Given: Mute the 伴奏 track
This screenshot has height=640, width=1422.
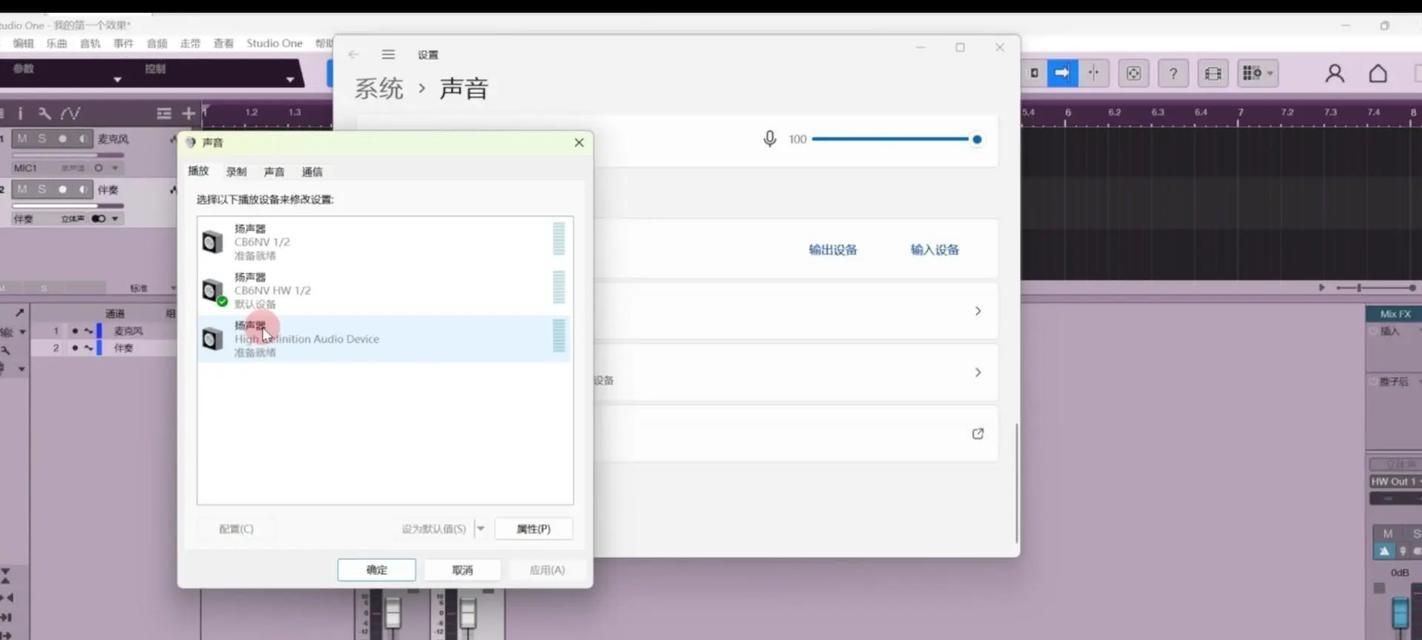Looking at the screenshot, I should pyautogui.click(x=22, y=189).
